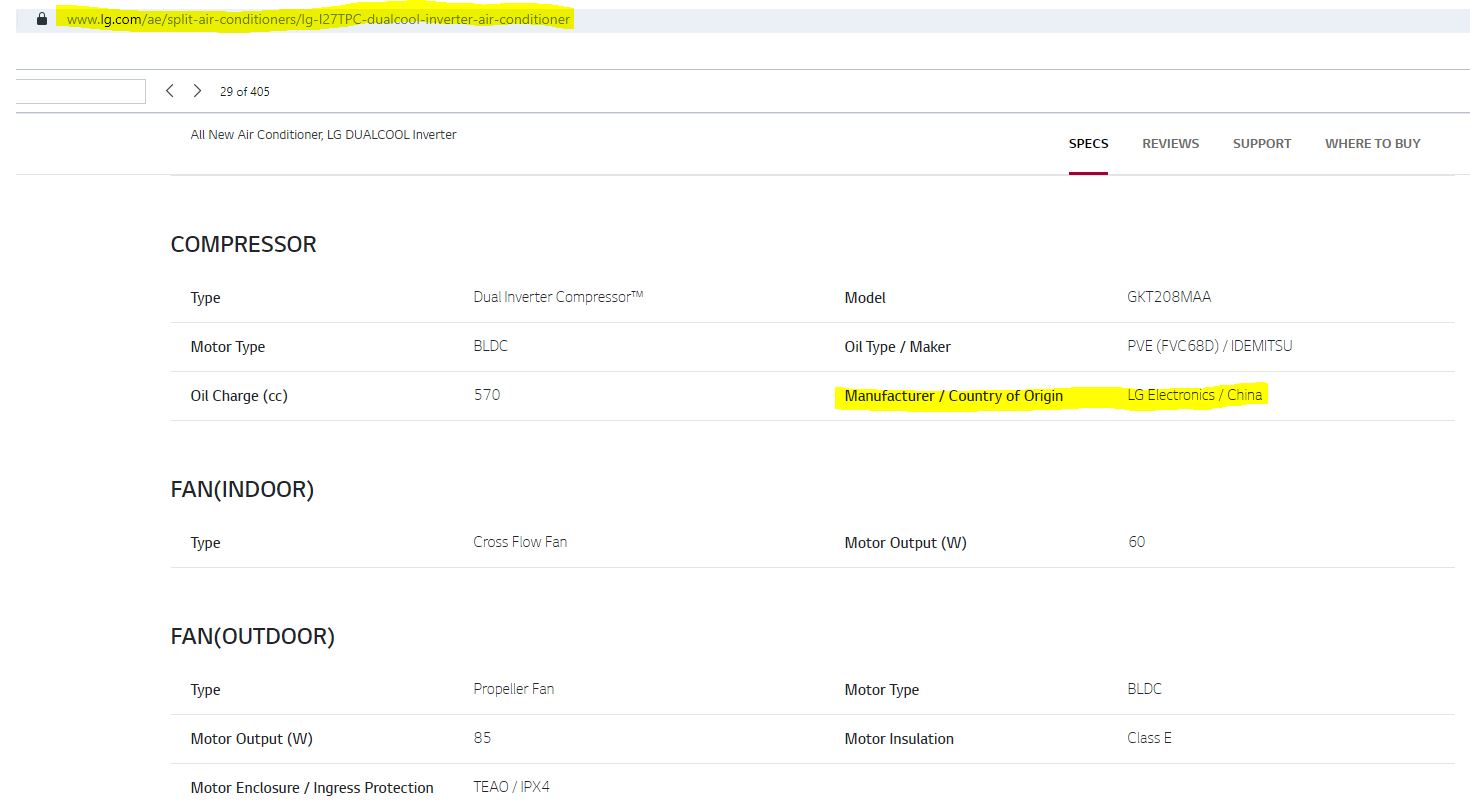This screenshot has width=1470, height=811.
Task: Click compressor model value GKT208MAA
Action: (x=1168, y=297)
